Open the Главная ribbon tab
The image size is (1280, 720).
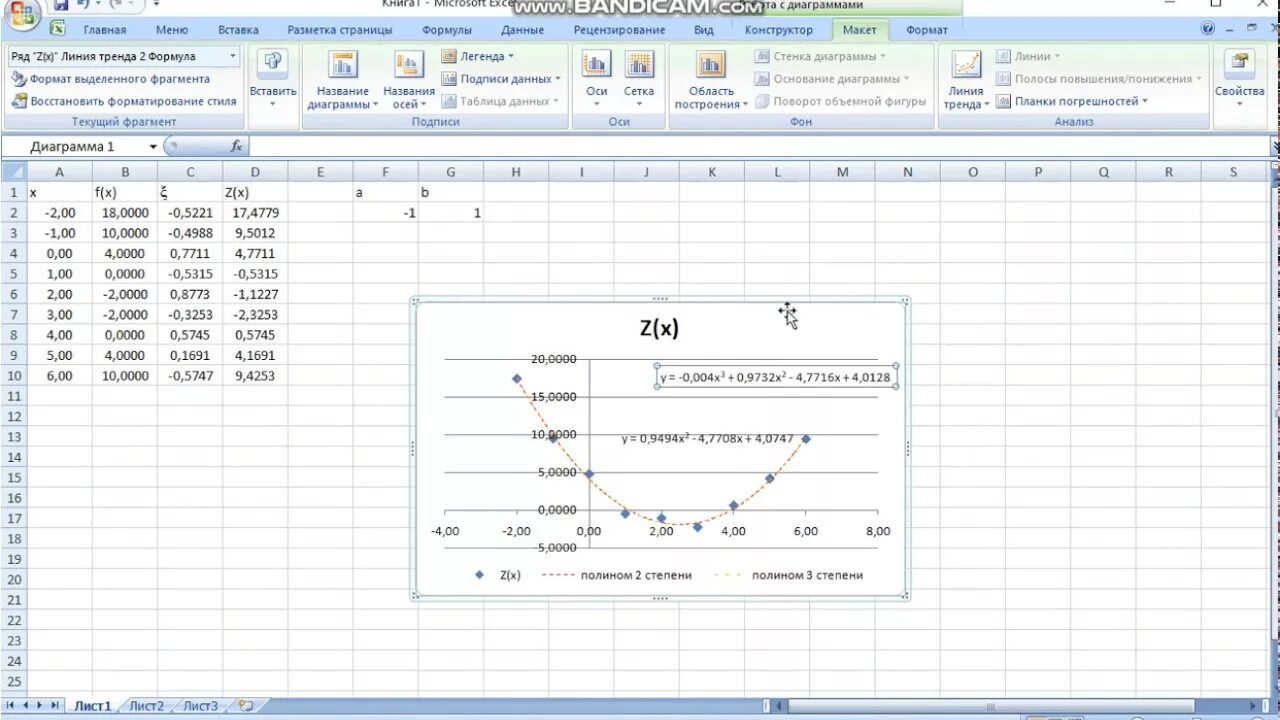tap(105, 30)
